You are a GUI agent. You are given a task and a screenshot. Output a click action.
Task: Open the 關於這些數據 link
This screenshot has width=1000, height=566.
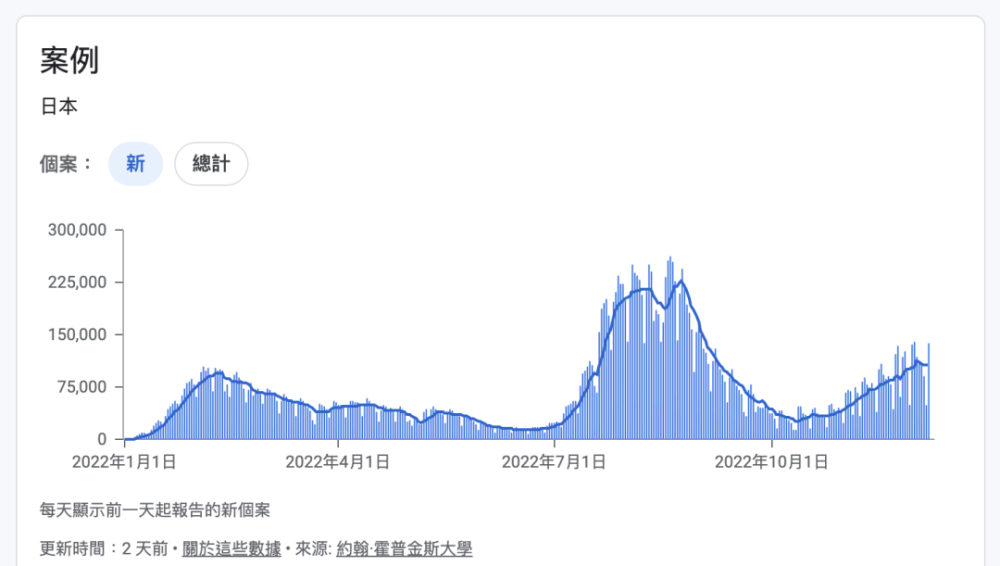[231, 548]
